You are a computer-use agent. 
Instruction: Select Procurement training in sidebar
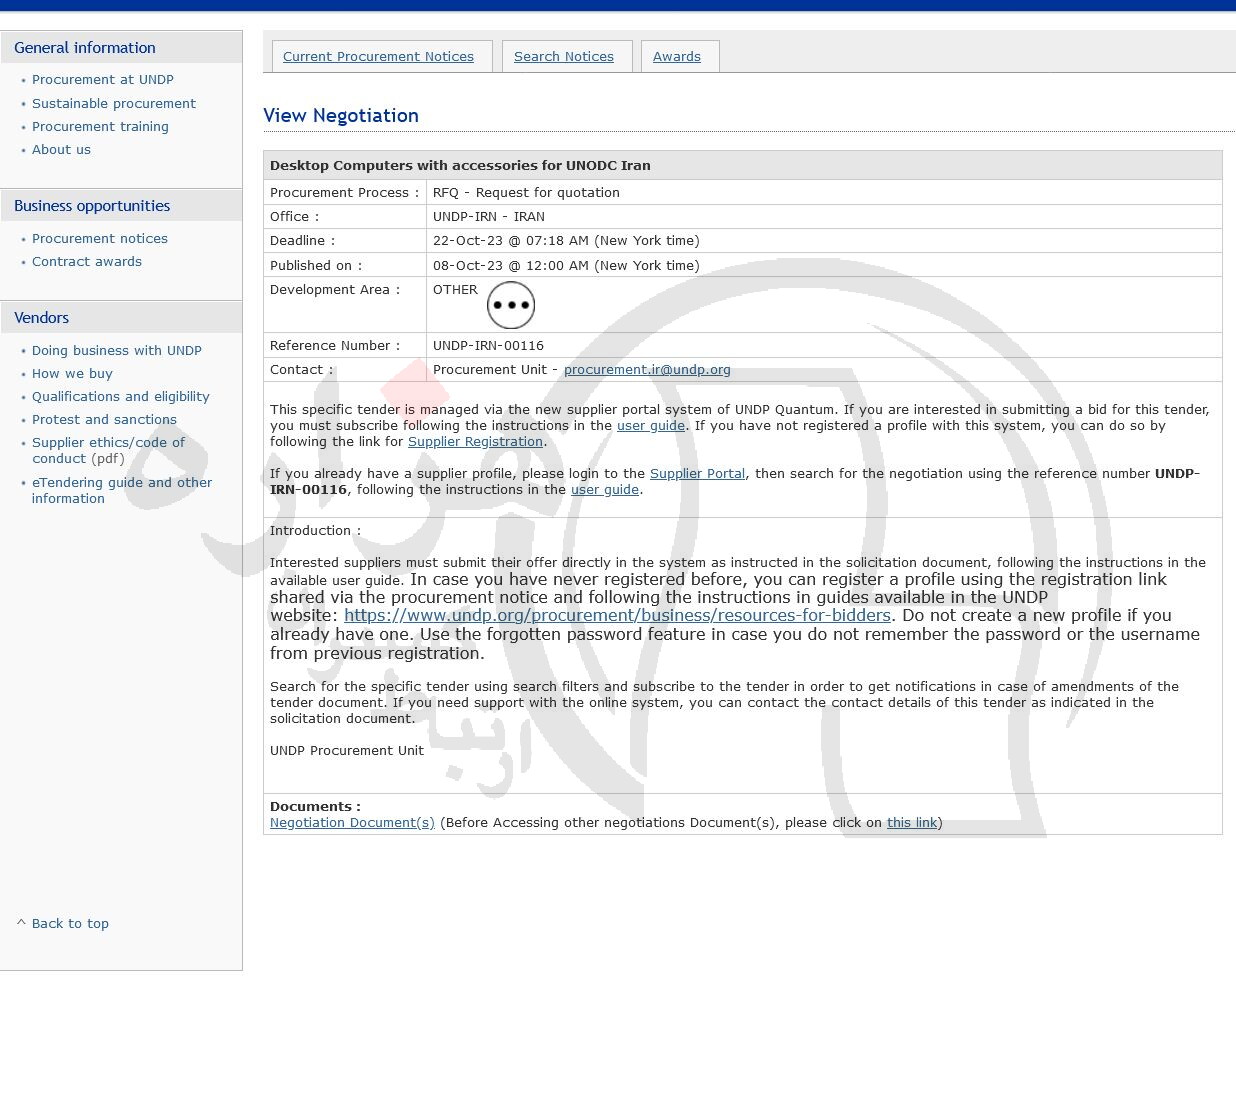[100, 127]
